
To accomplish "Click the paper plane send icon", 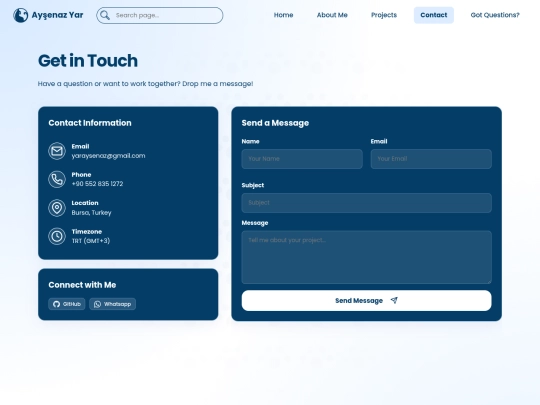I will click(x=394, y=300).
